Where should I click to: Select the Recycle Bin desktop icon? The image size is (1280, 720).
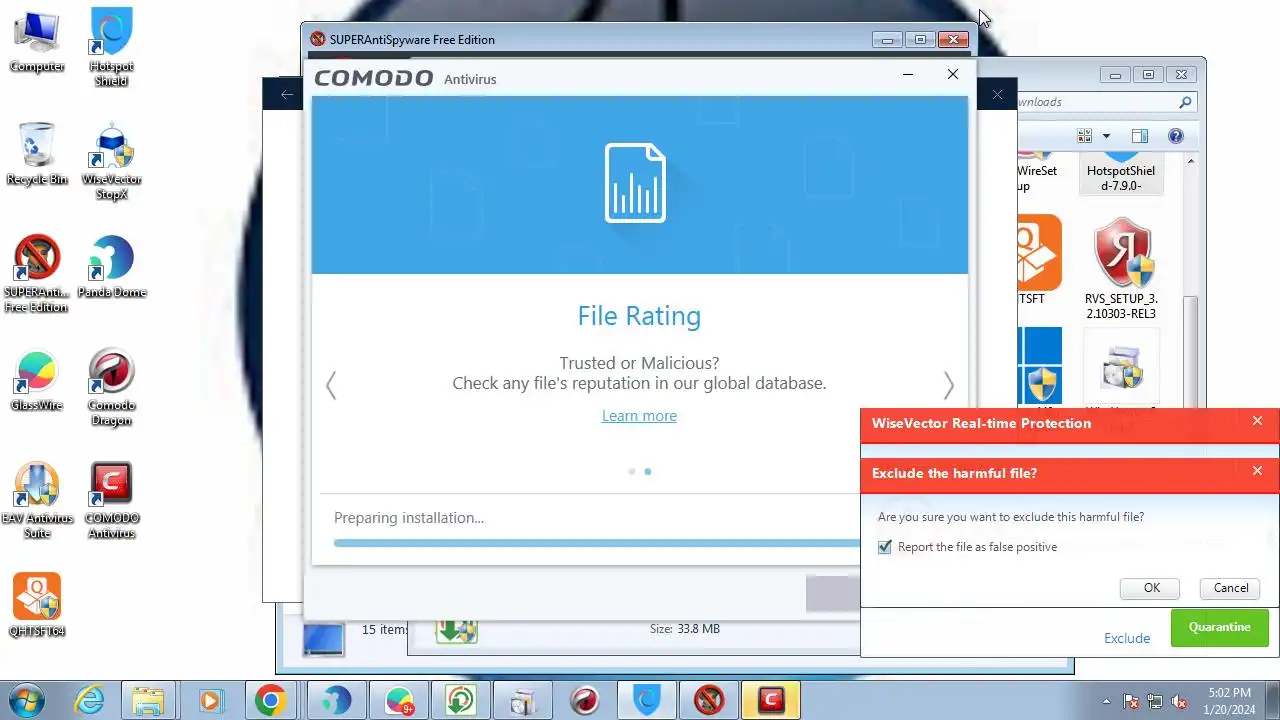[37, 154]
